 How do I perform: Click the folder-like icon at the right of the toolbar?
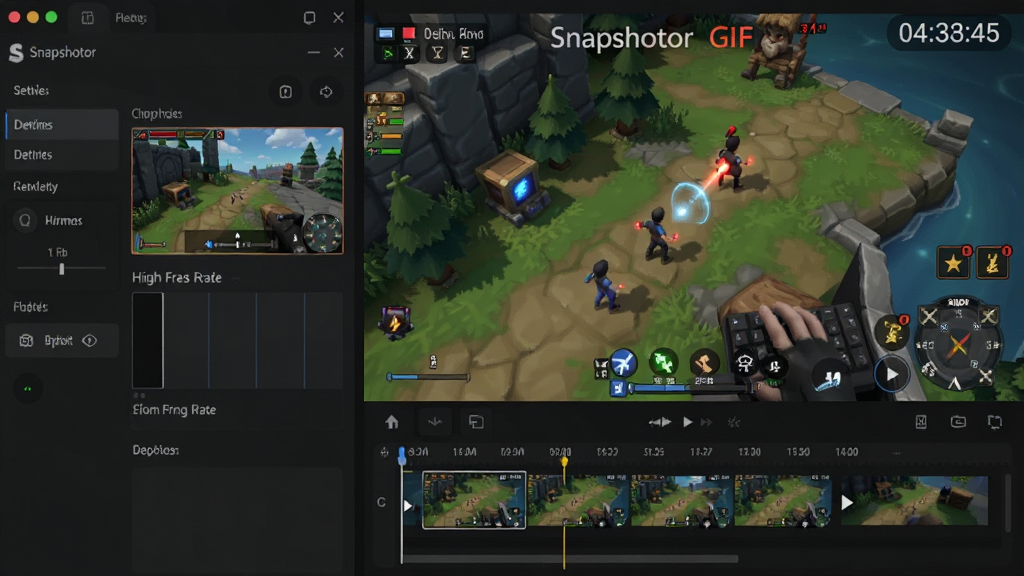958,422
